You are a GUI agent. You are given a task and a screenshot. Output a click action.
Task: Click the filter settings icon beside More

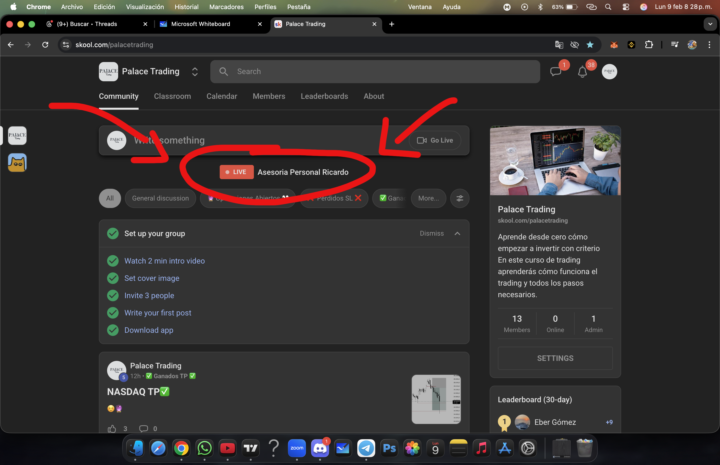(x=460, y=198)
